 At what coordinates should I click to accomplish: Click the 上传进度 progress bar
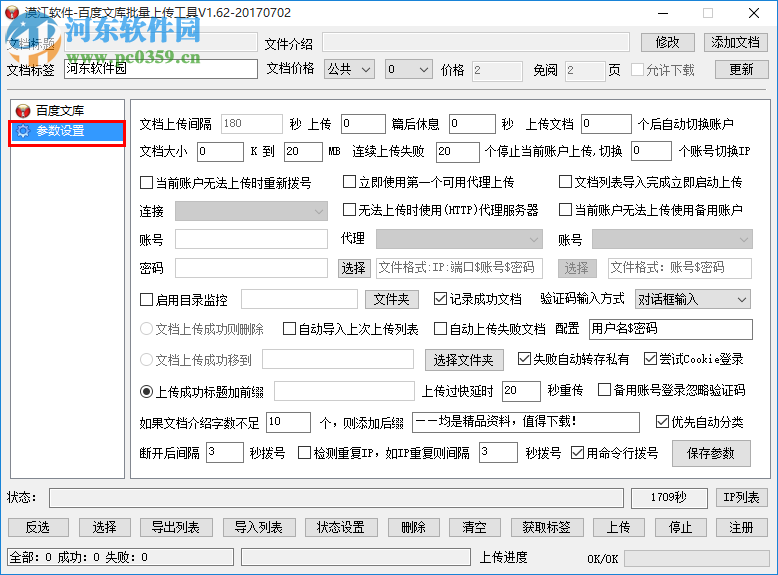click(696, 558)
